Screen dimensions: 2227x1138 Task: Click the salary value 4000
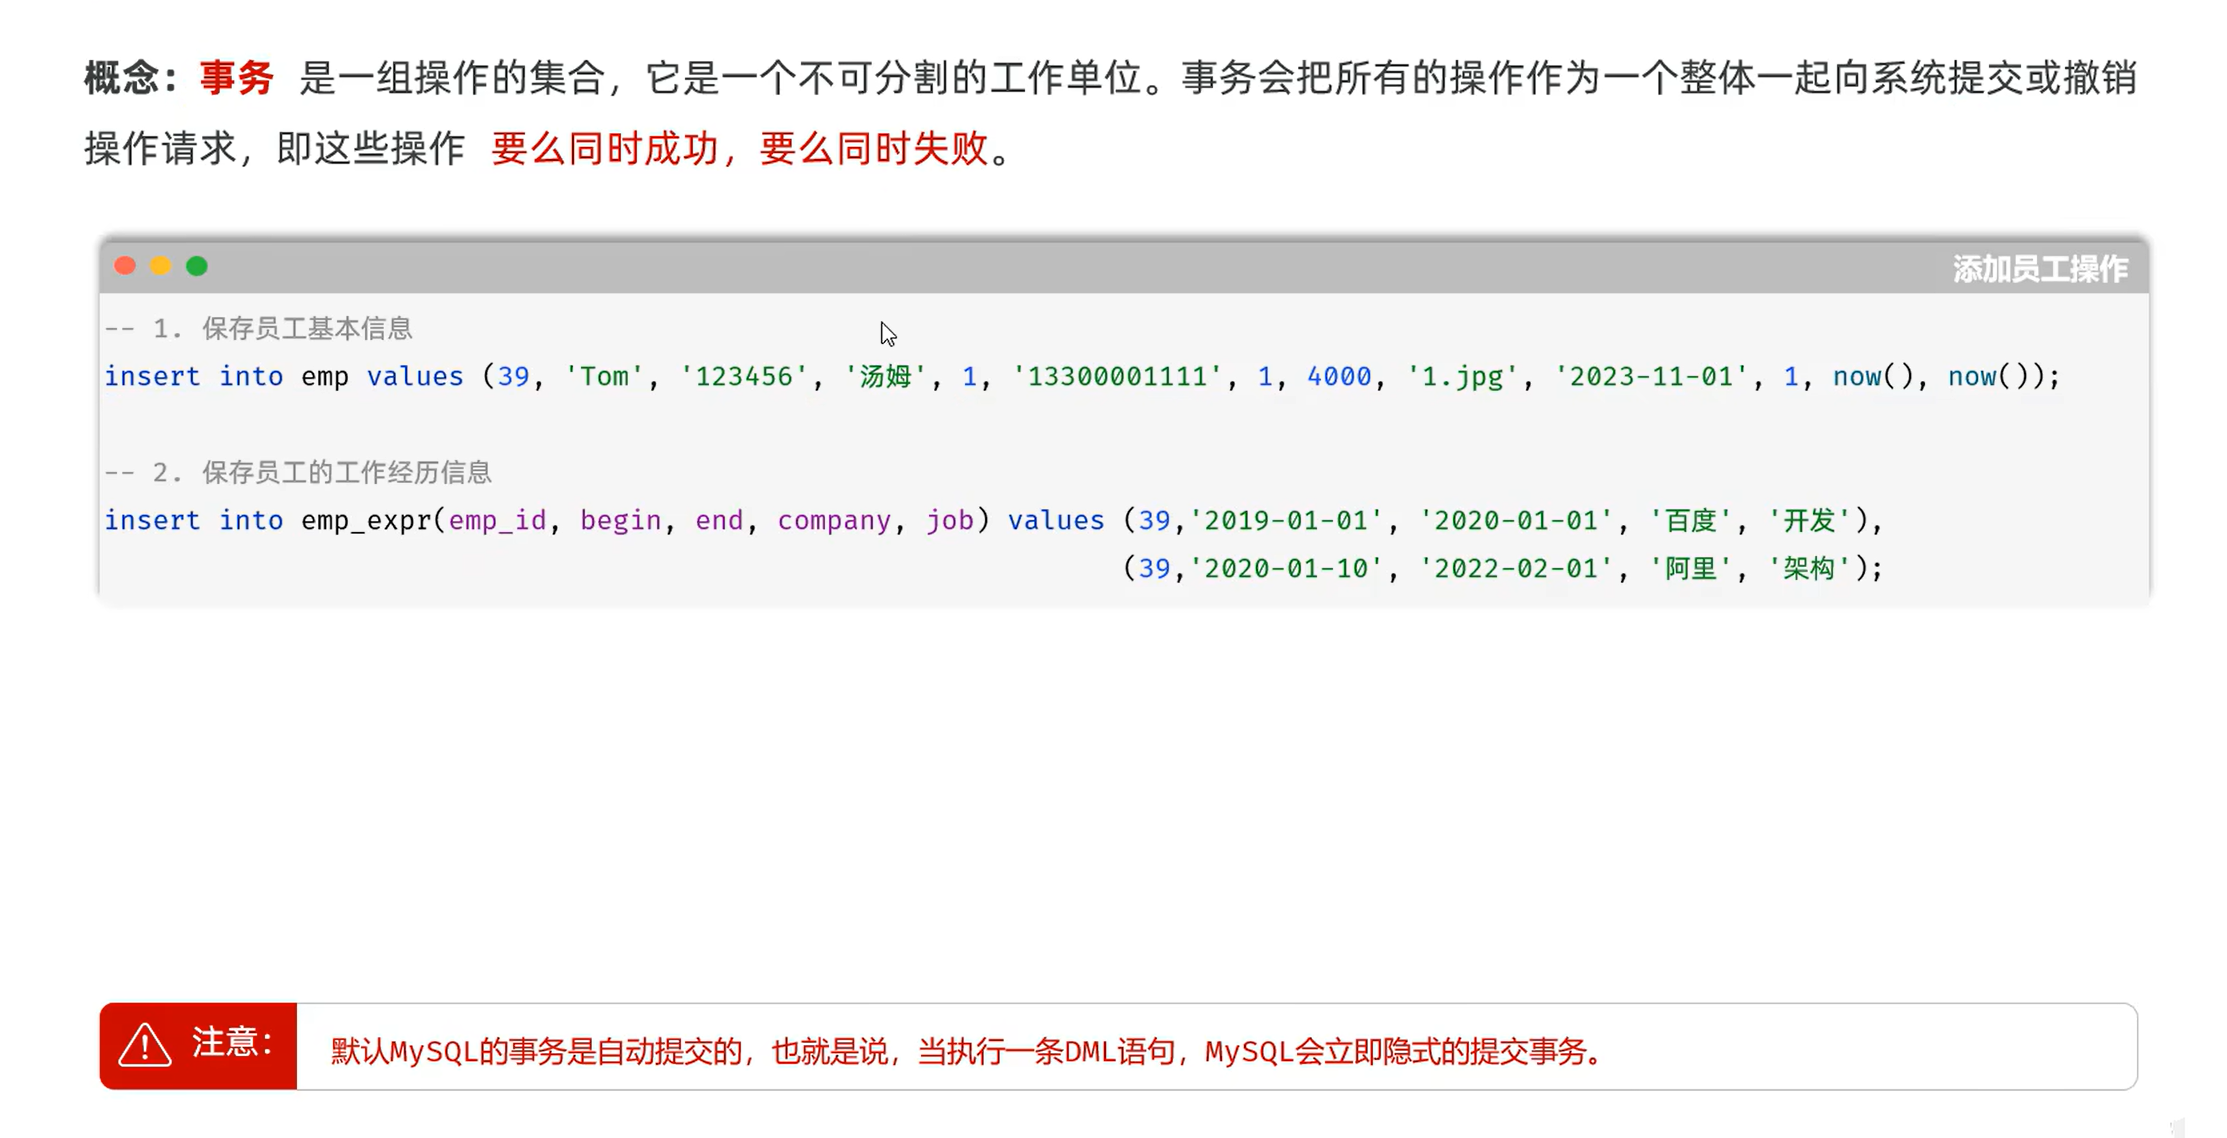pos(1339,376)
